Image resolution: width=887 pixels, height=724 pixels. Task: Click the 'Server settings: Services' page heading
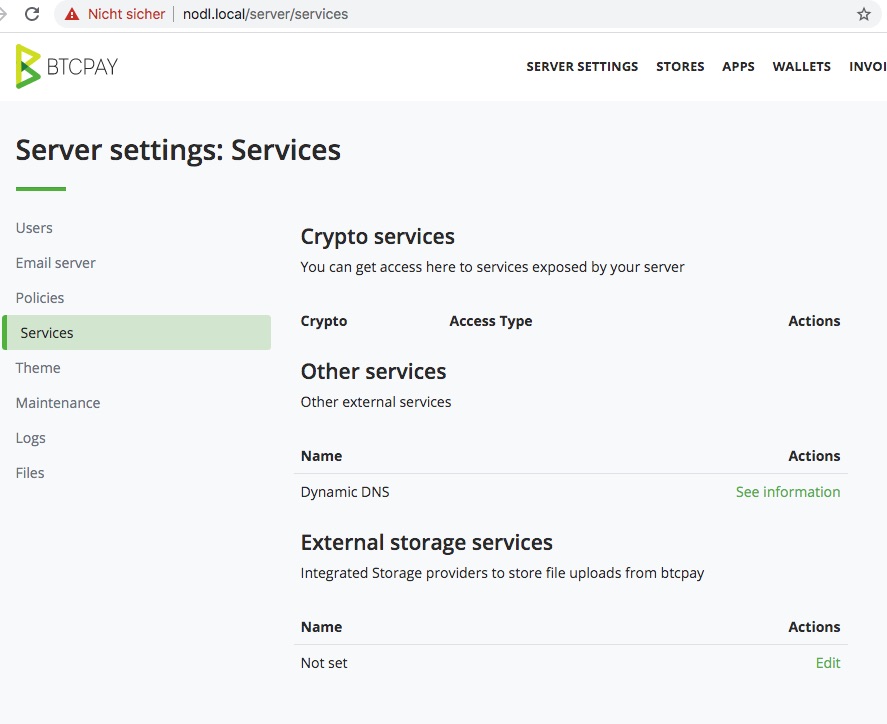coord(178,150)
